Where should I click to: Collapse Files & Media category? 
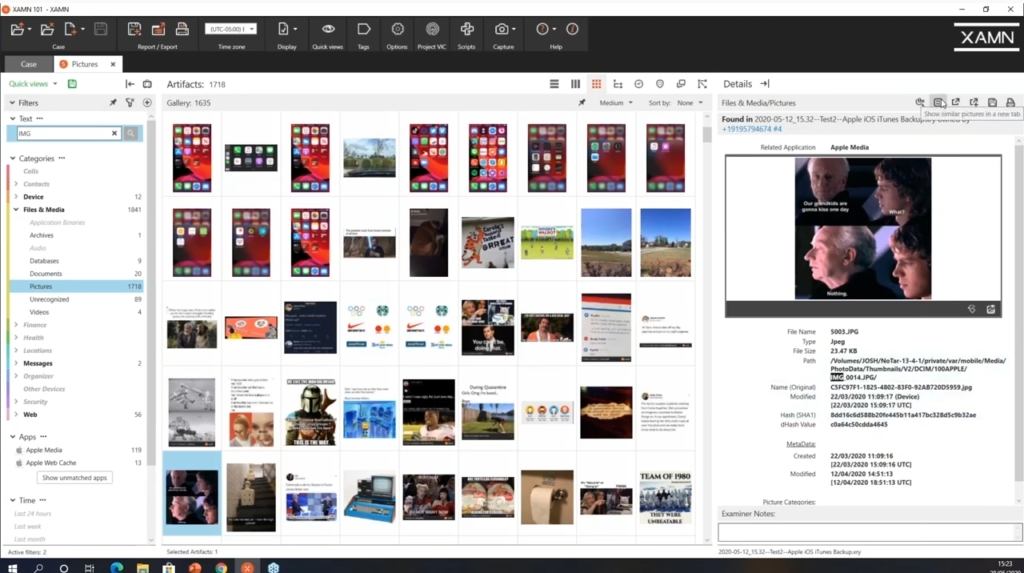click(16, 210)
